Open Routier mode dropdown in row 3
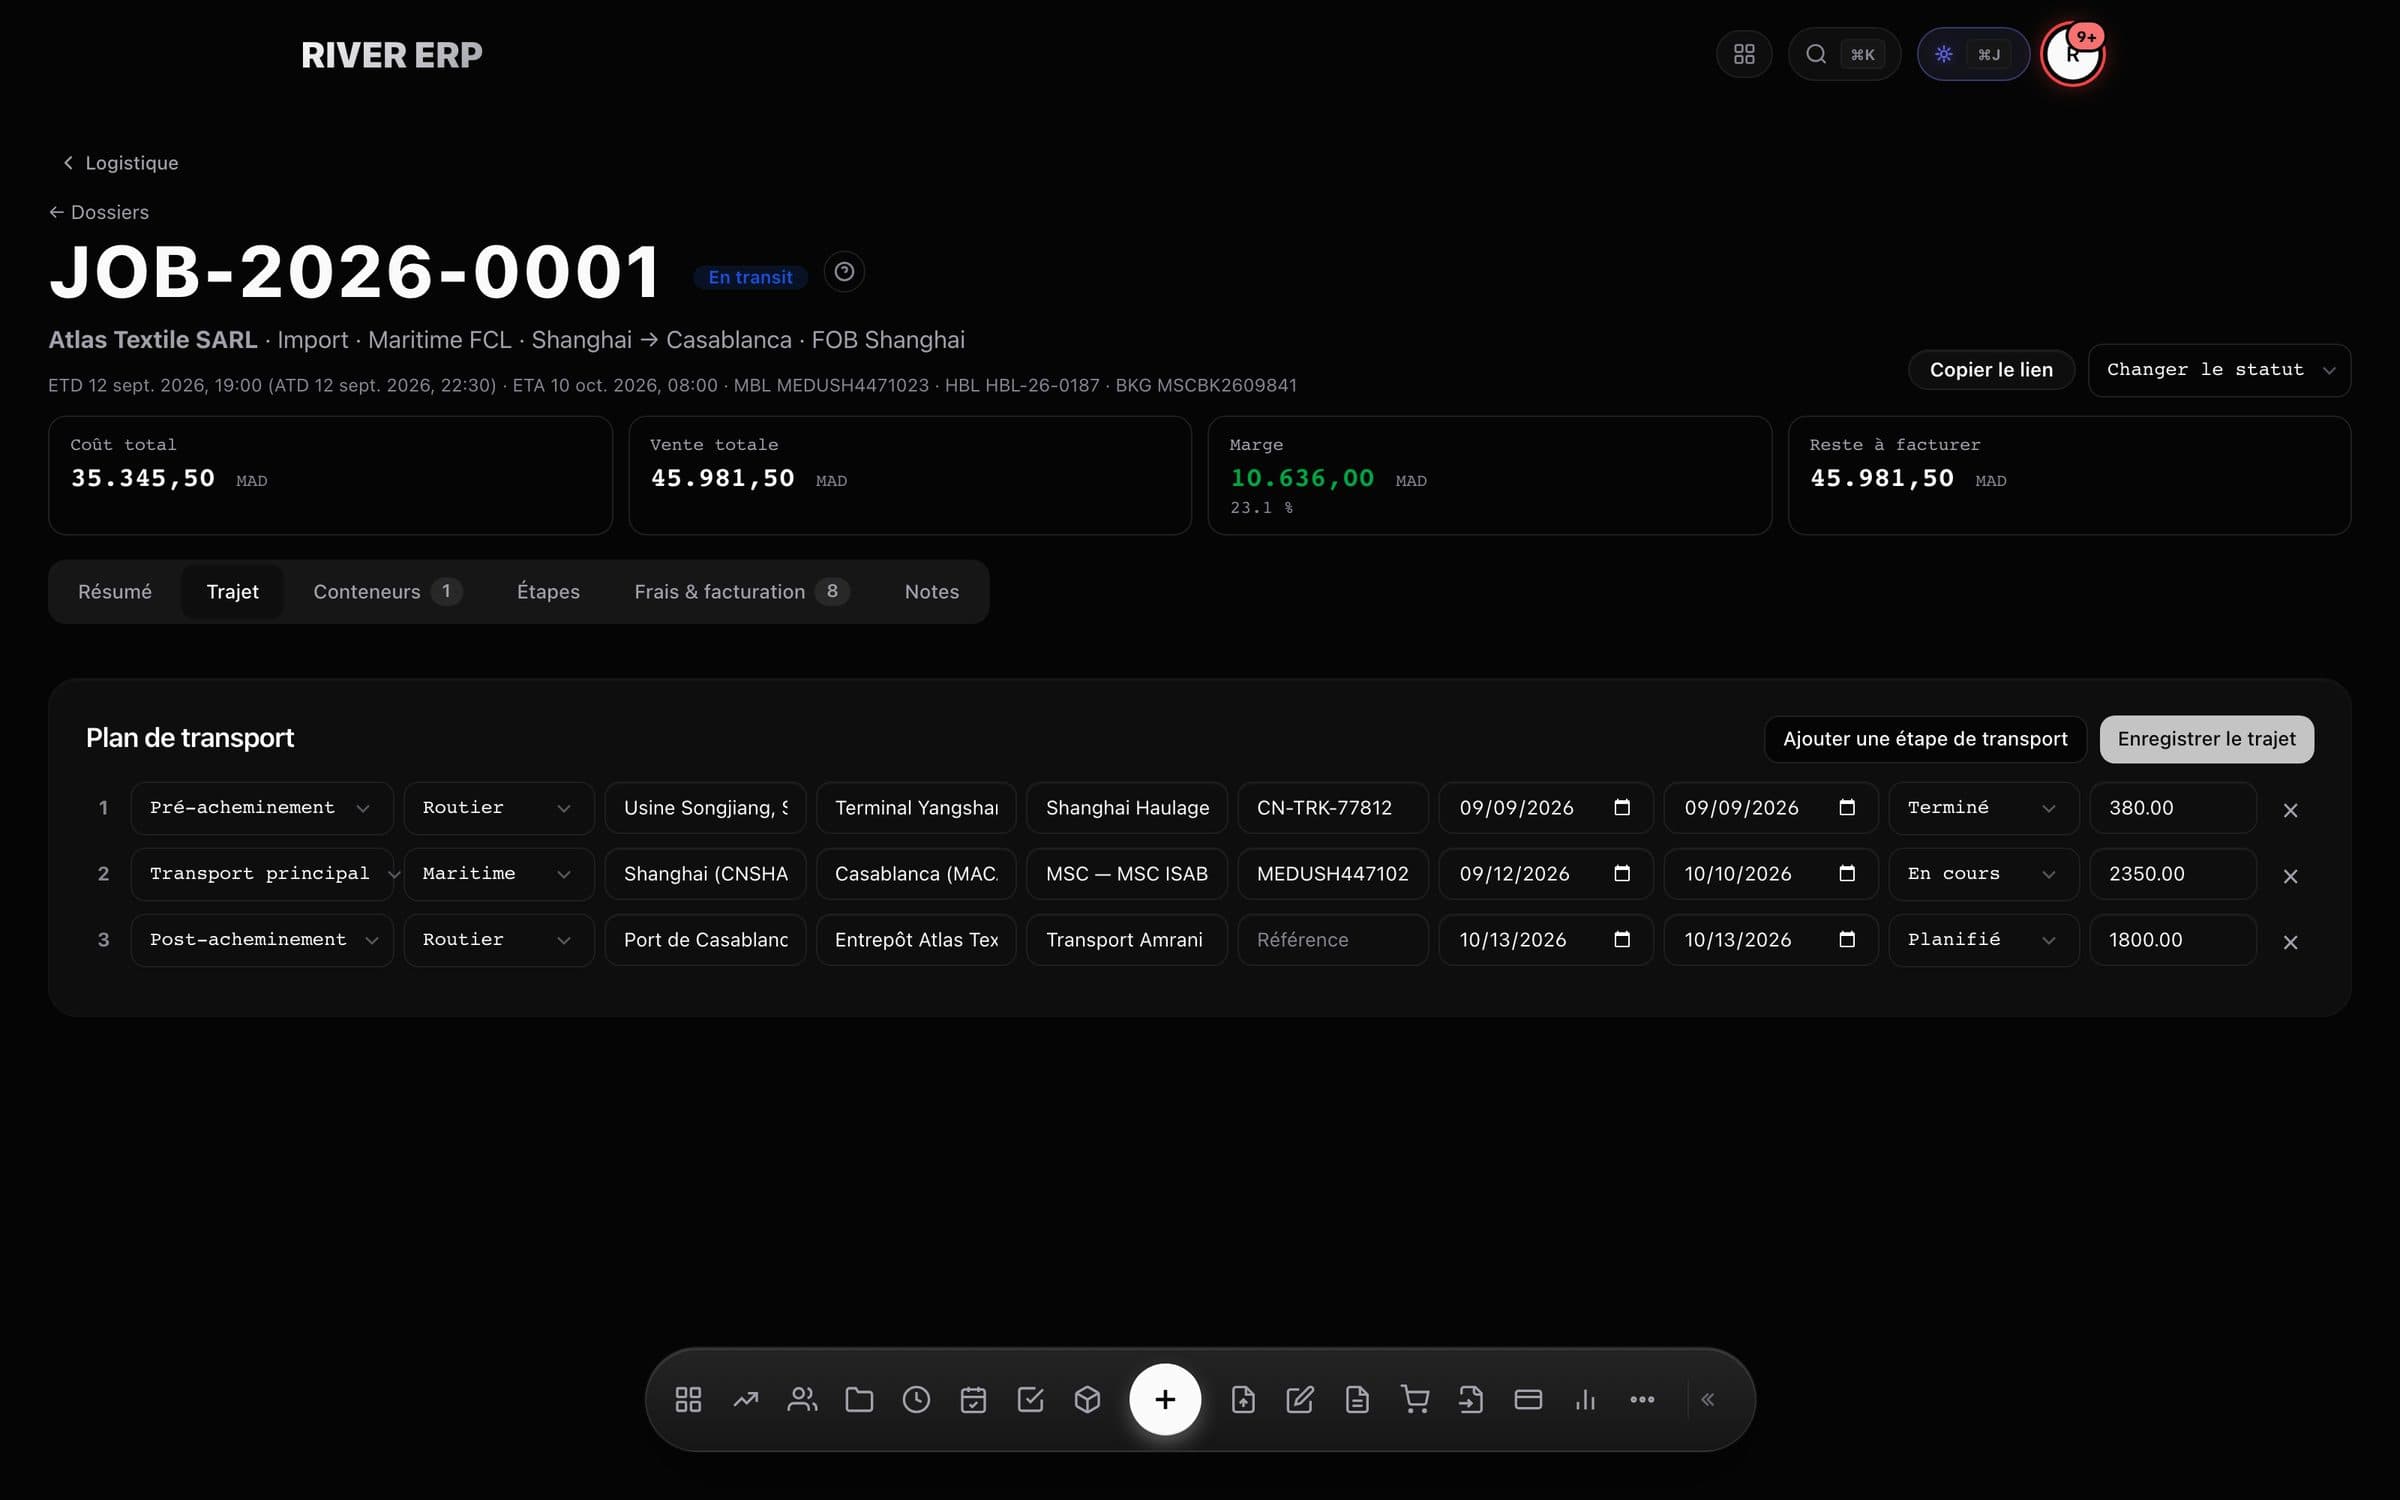Screen dimensions: 2400x1500 tap(499, 940)
